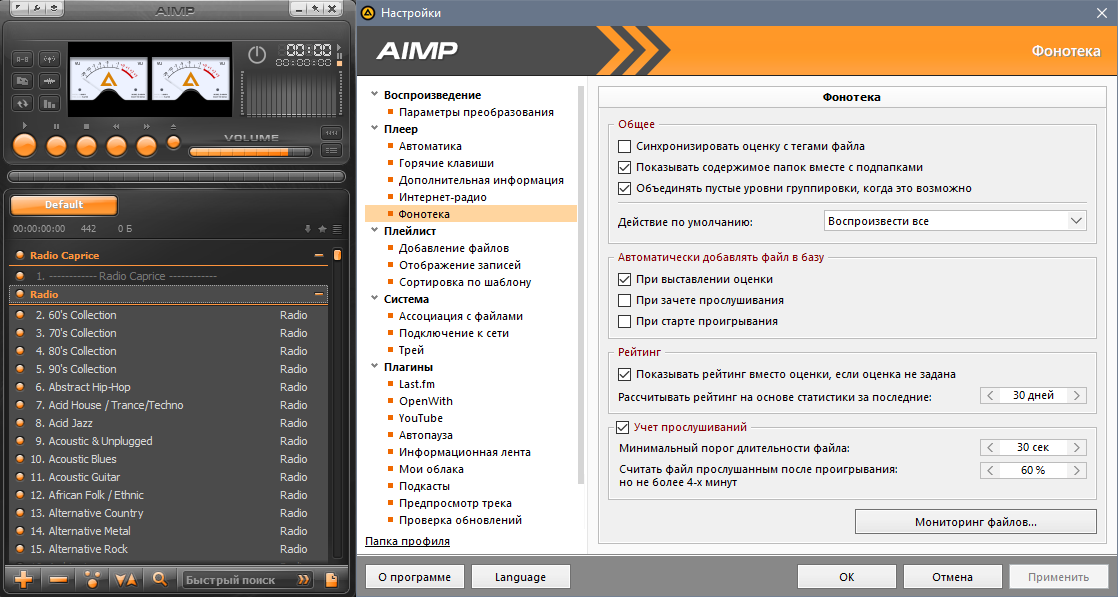Click the small Eject/Open files button

173,142
